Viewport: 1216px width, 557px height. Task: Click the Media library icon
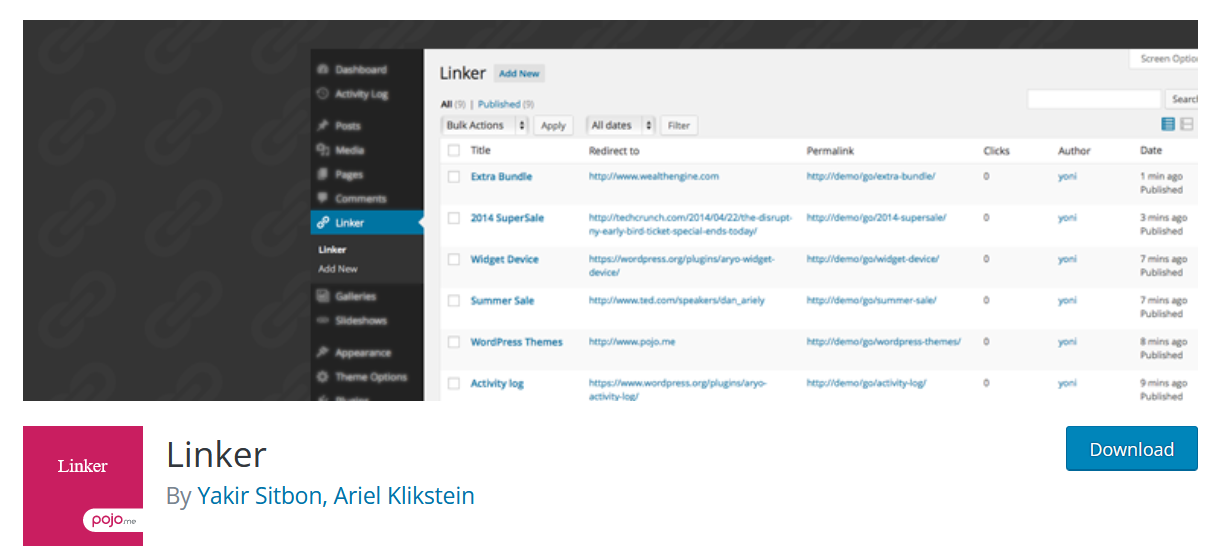322,150
